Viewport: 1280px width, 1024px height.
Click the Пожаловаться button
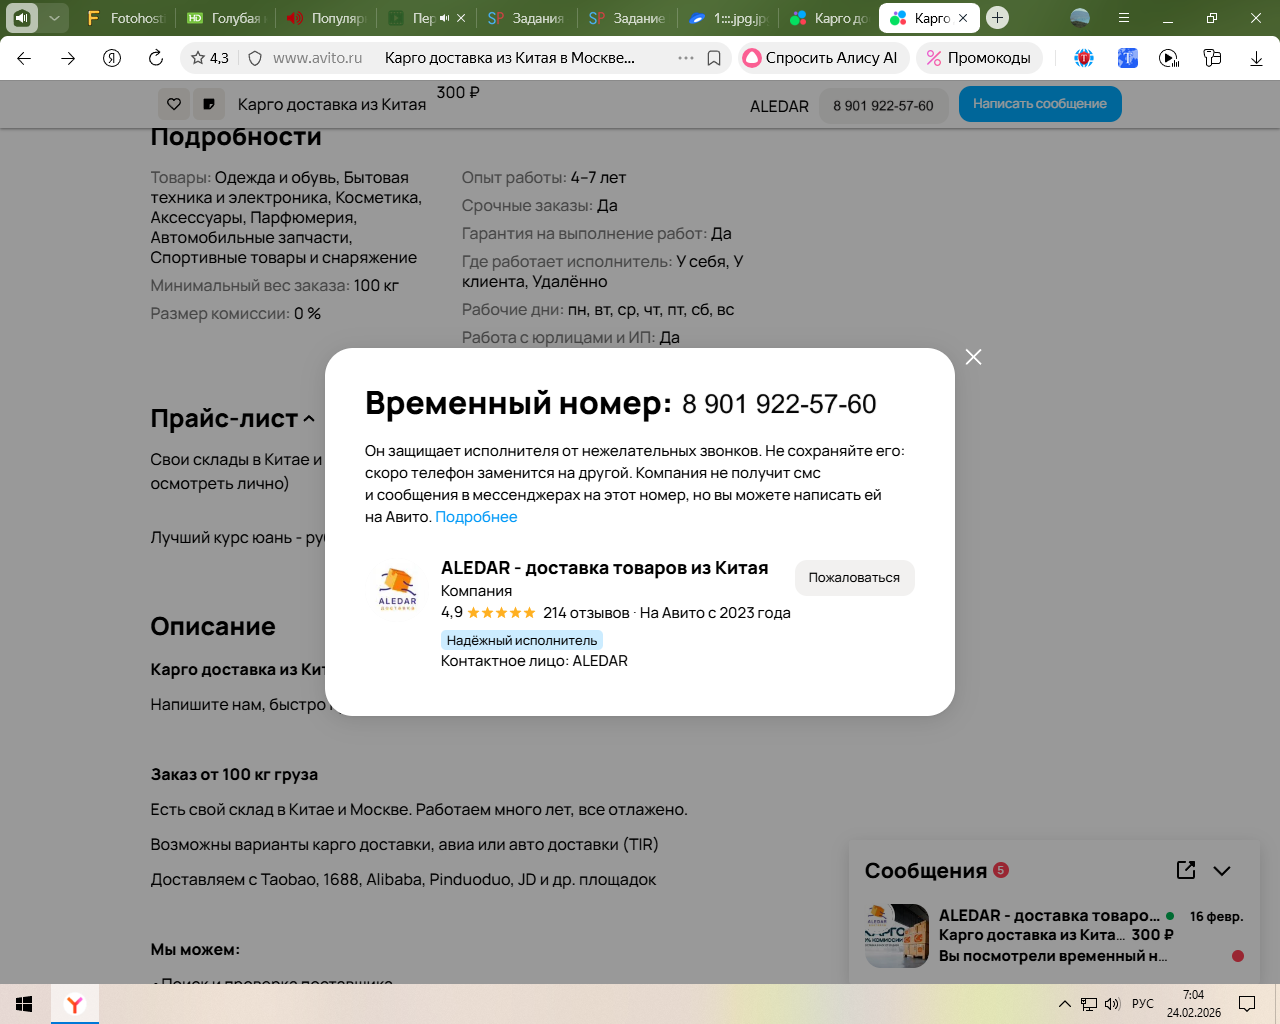[x=854, y=578]
